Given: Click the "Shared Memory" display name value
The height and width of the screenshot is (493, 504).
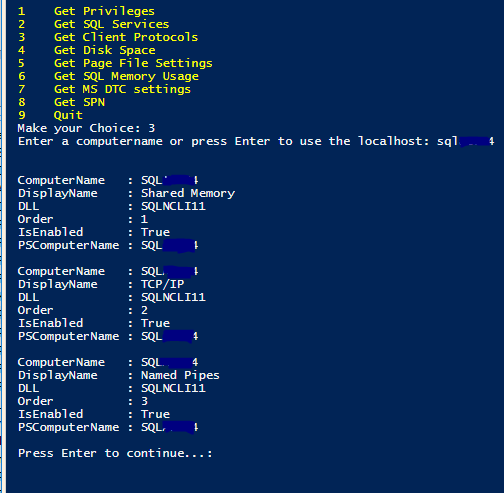Looking at the screenshot, I should click(188, 193).
